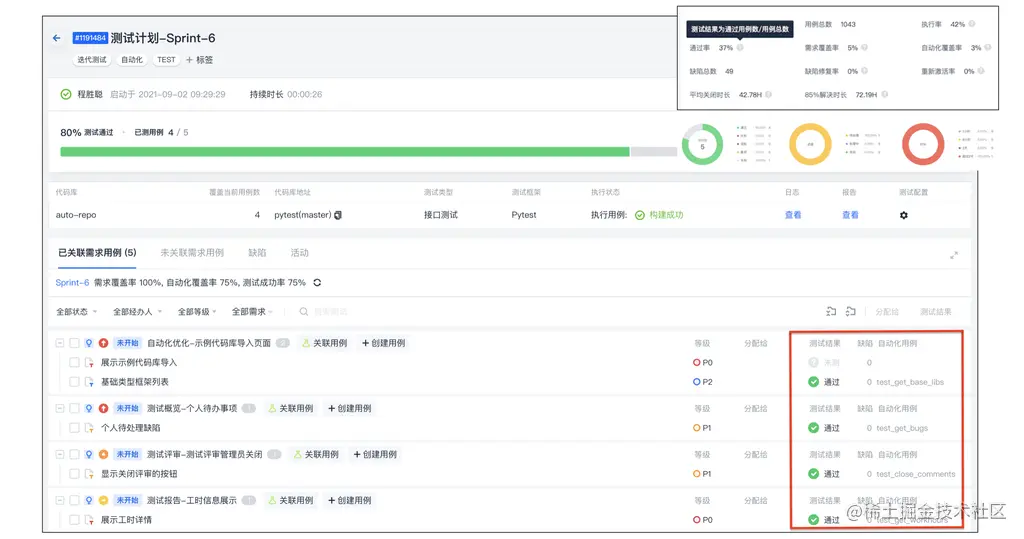Click the first folder-move icon left of 分配给
Viewport: 1024px width, 539px height.
pos(831,312)
